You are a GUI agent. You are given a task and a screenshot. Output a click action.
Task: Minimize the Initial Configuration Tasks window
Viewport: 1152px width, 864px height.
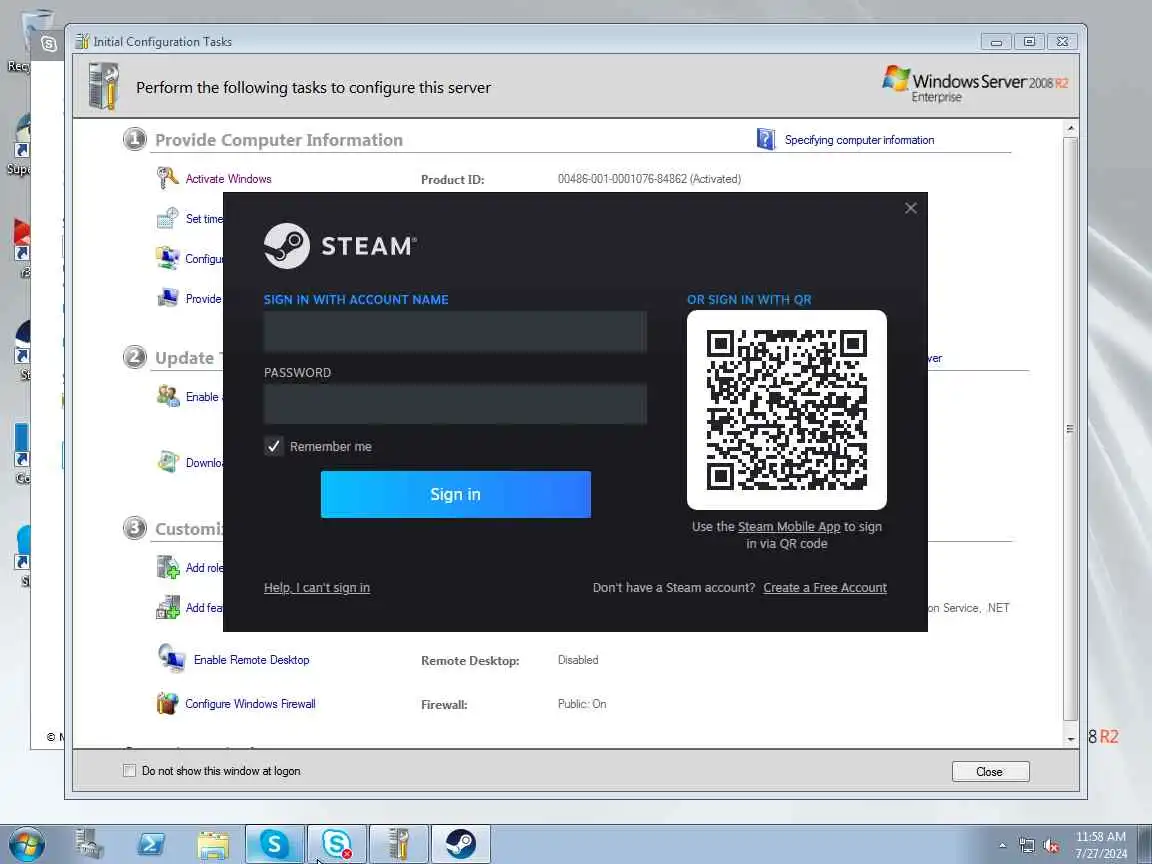[996, 42]
